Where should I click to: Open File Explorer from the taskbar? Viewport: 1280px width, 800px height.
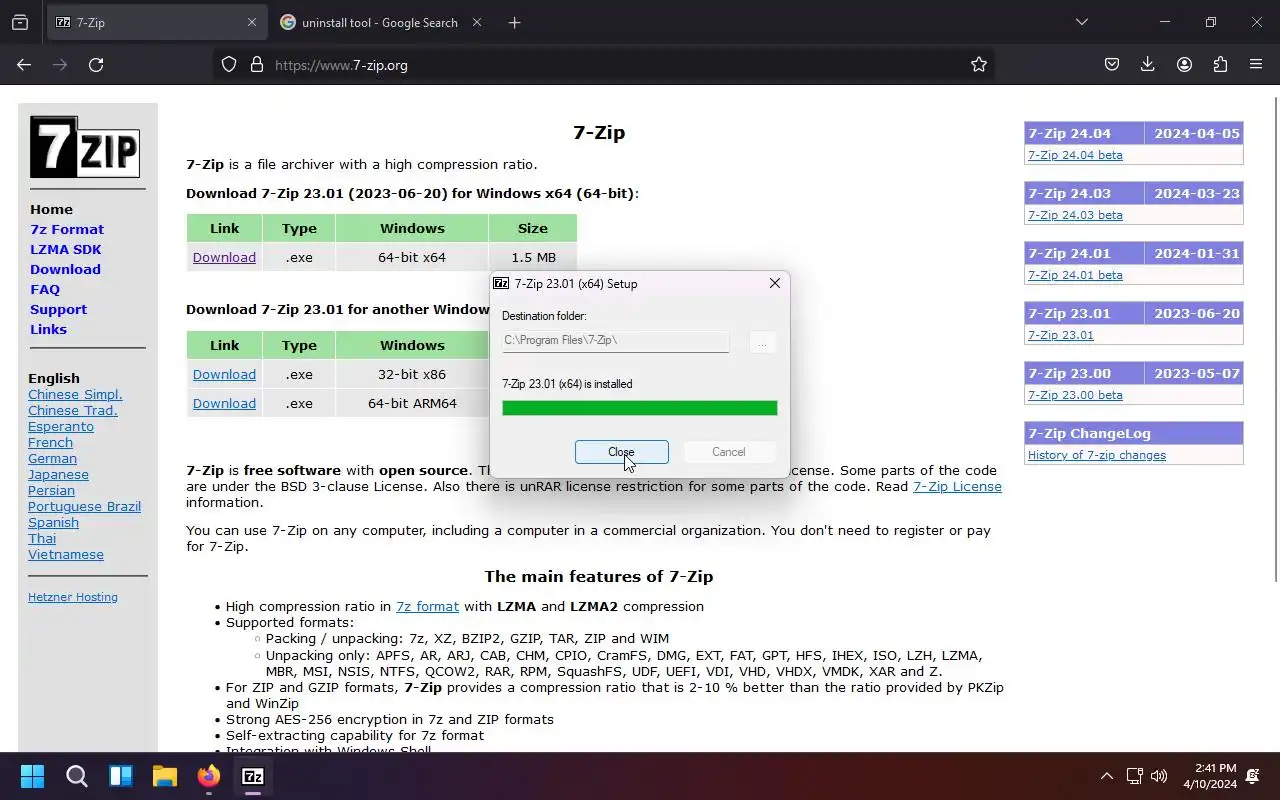(165, 776)
